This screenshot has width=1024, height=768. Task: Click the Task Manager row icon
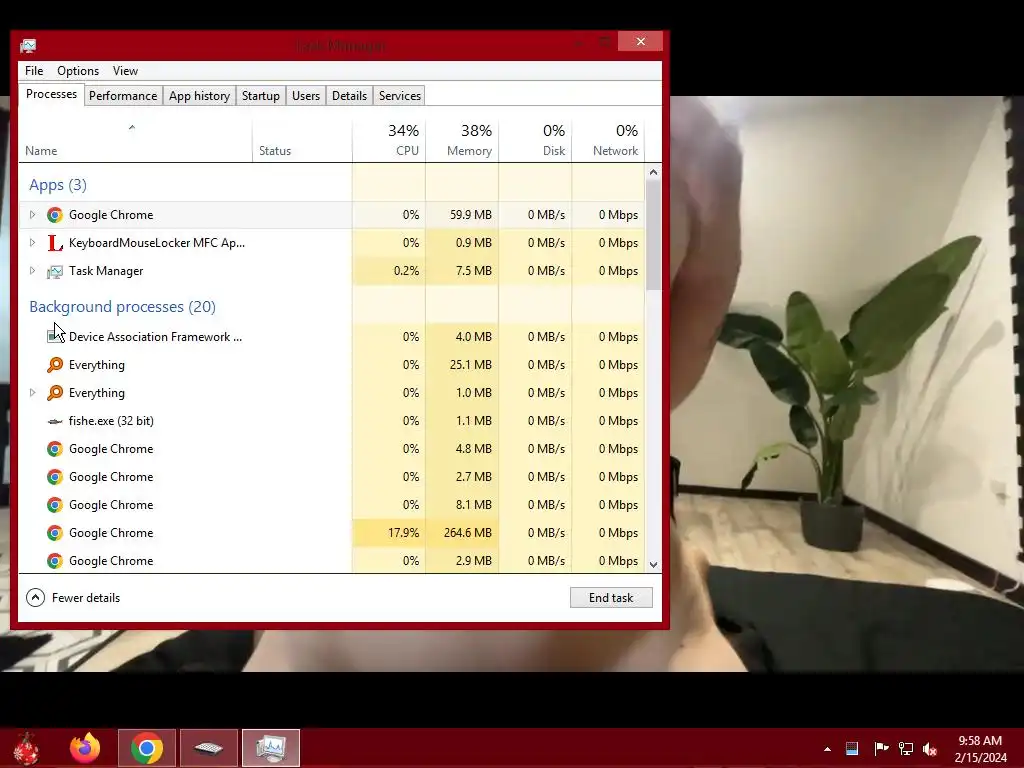(55, 271)
